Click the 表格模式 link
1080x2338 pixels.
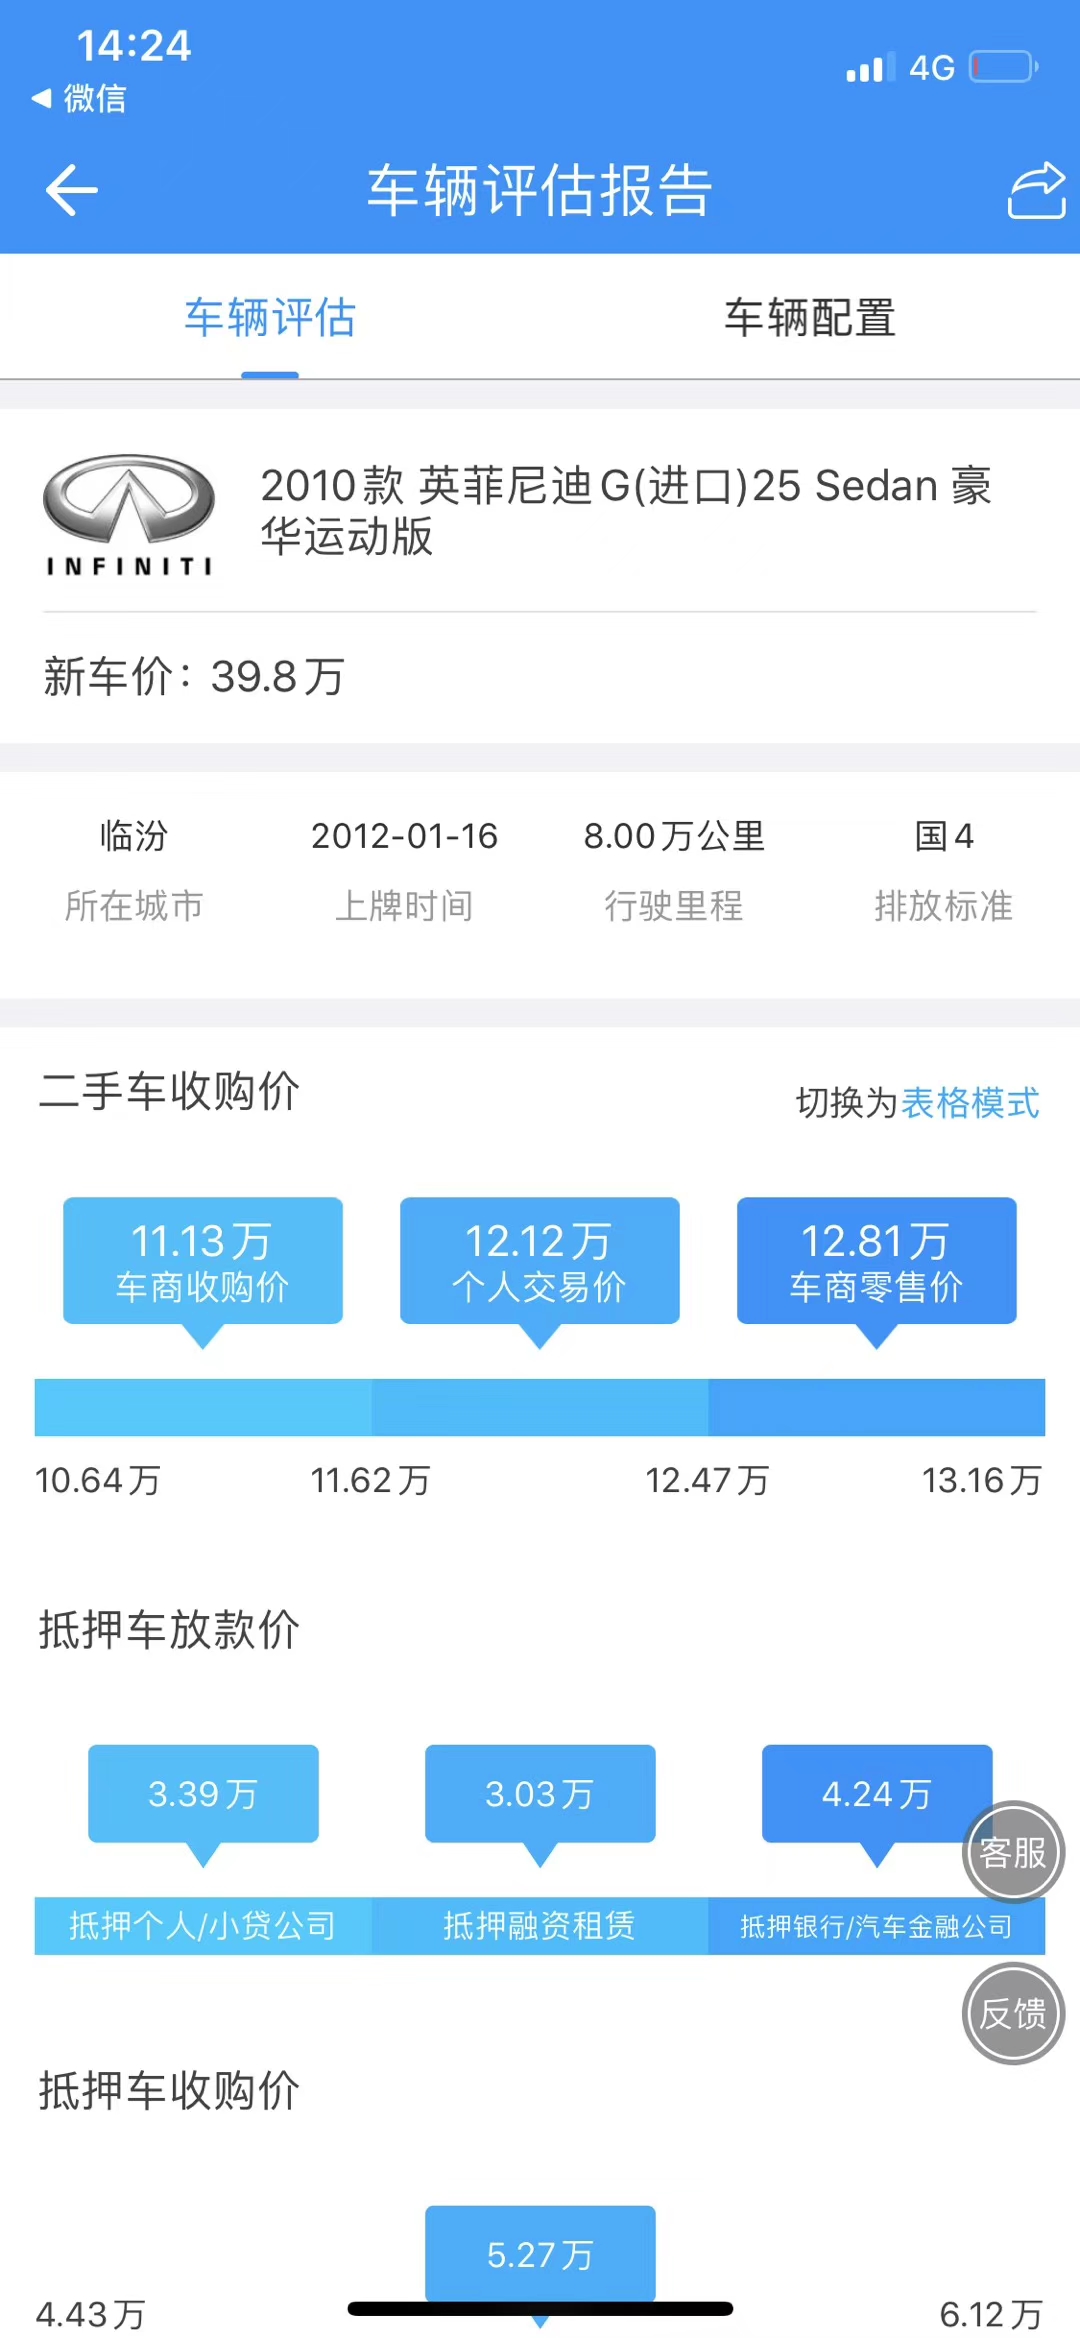[970, 1103]
